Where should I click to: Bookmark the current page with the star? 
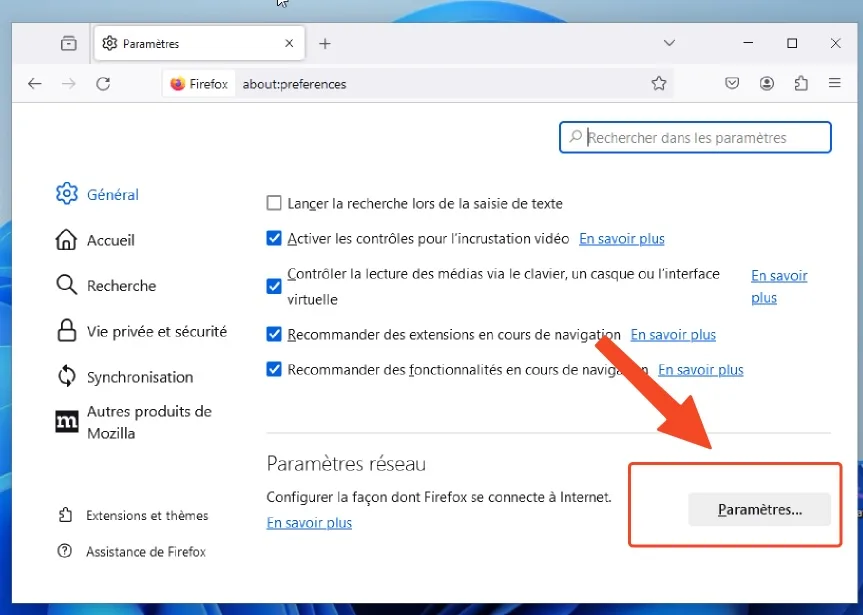click(x=659, y=84)
